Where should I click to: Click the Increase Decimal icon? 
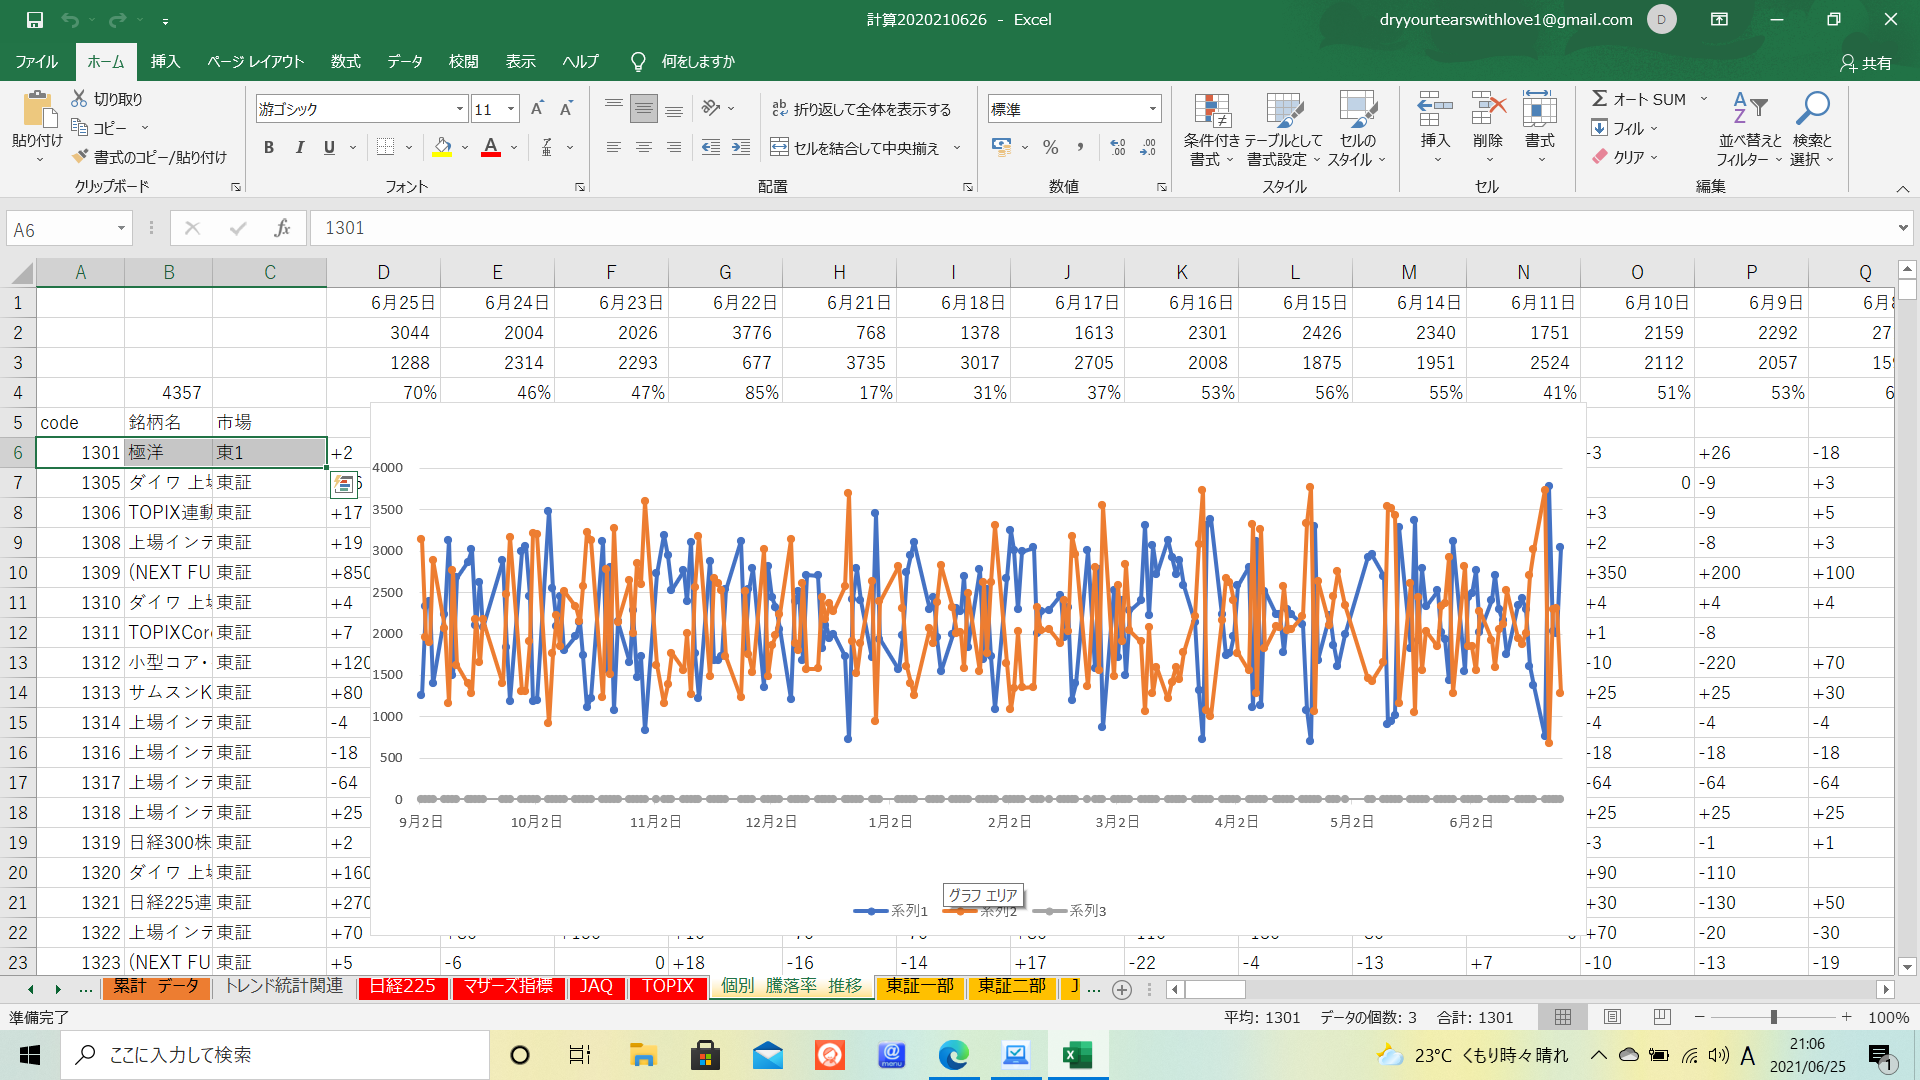[x=1118, y=148]
